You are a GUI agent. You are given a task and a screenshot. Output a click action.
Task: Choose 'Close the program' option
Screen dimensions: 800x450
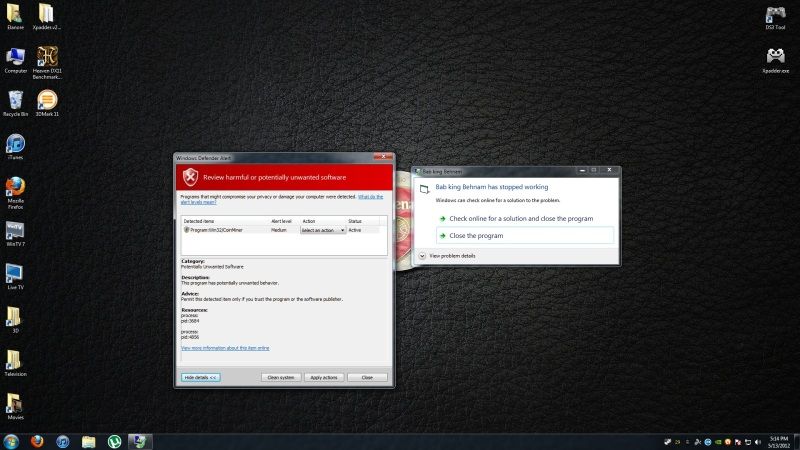476,236
